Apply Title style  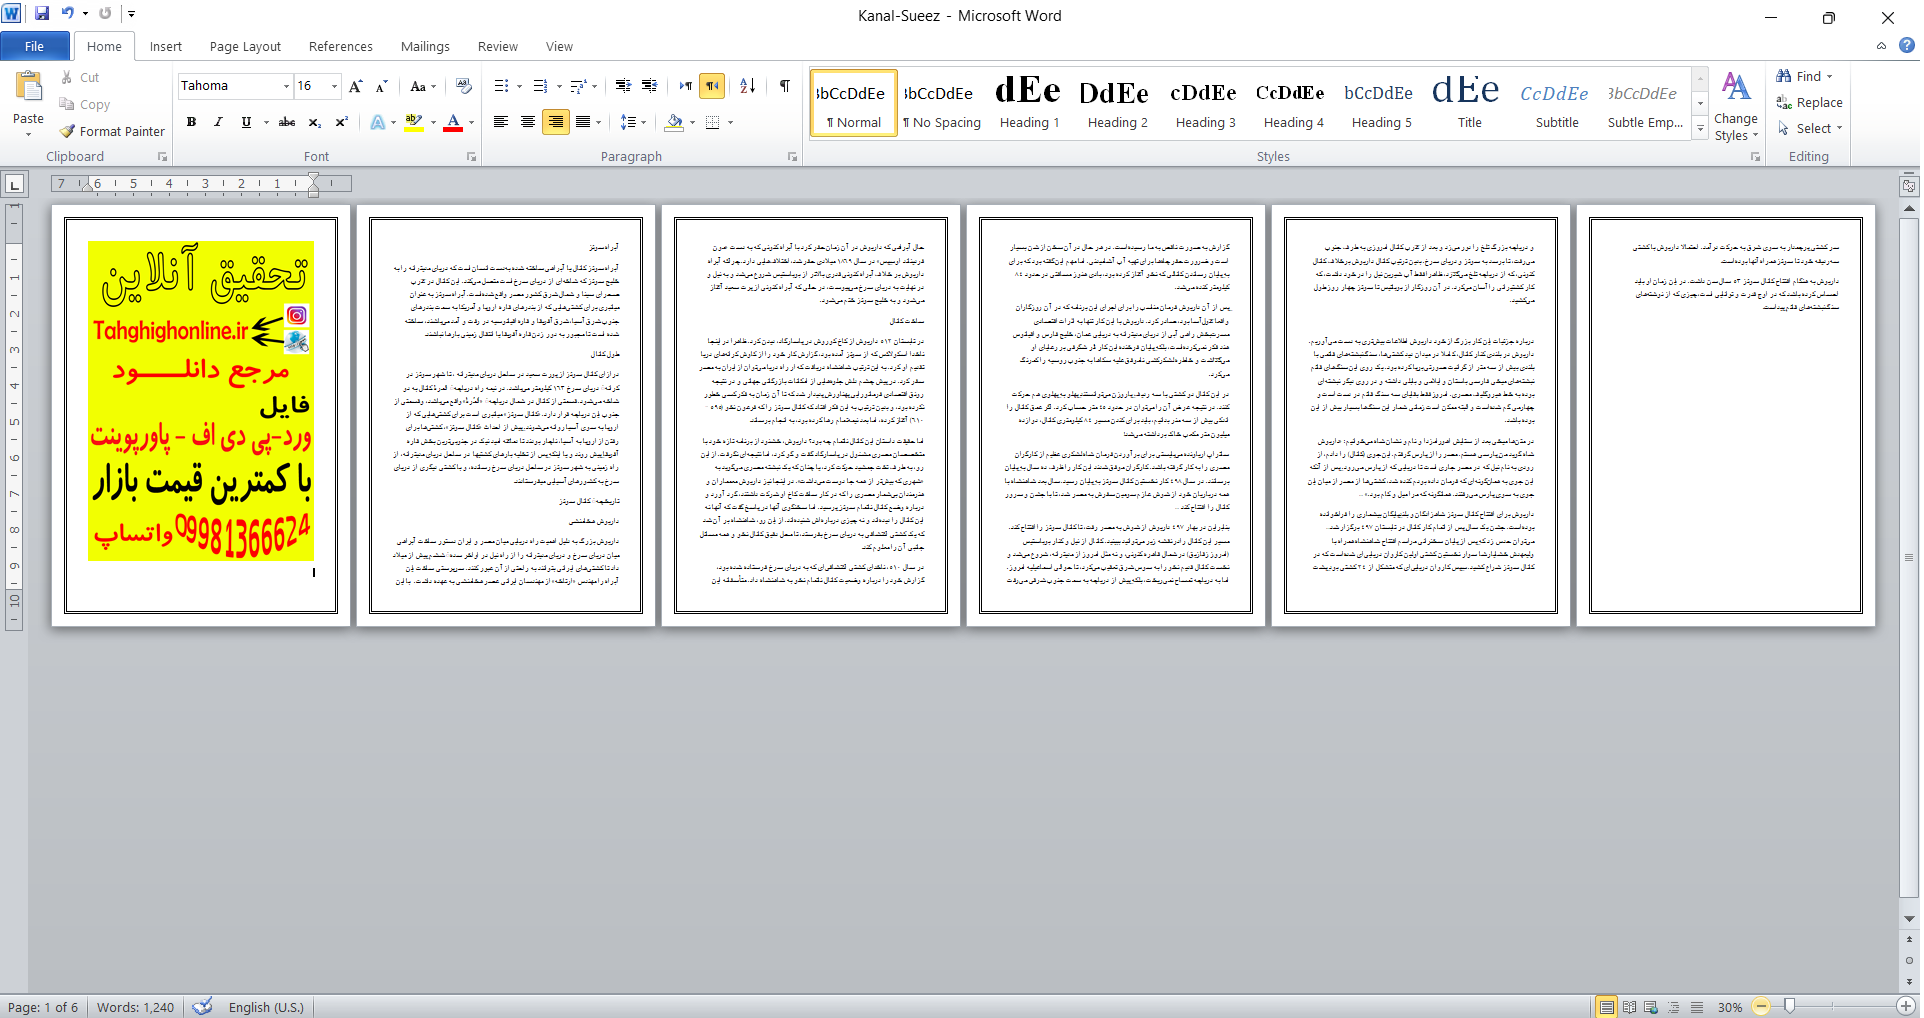[x=1469, y=102]
